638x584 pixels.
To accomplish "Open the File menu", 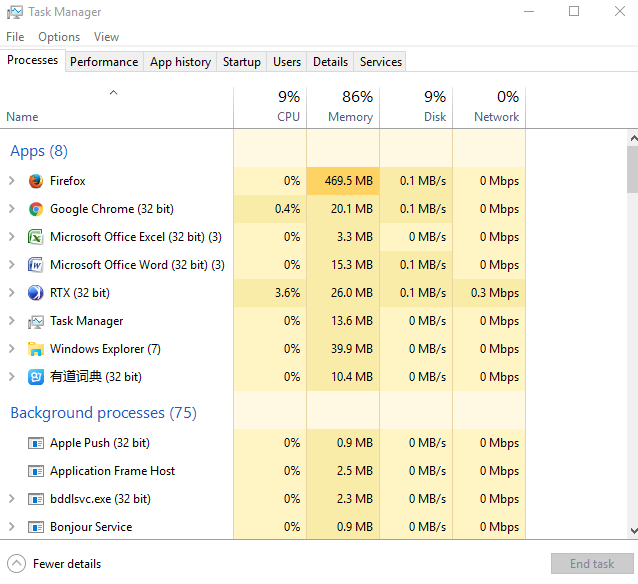I will point(15,37).
